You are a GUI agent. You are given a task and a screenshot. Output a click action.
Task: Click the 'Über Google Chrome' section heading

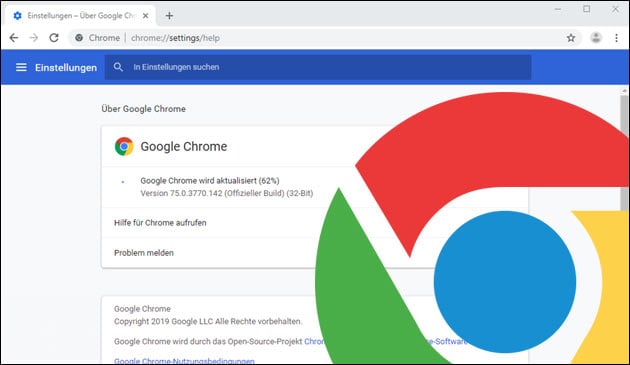click(143, 109)
